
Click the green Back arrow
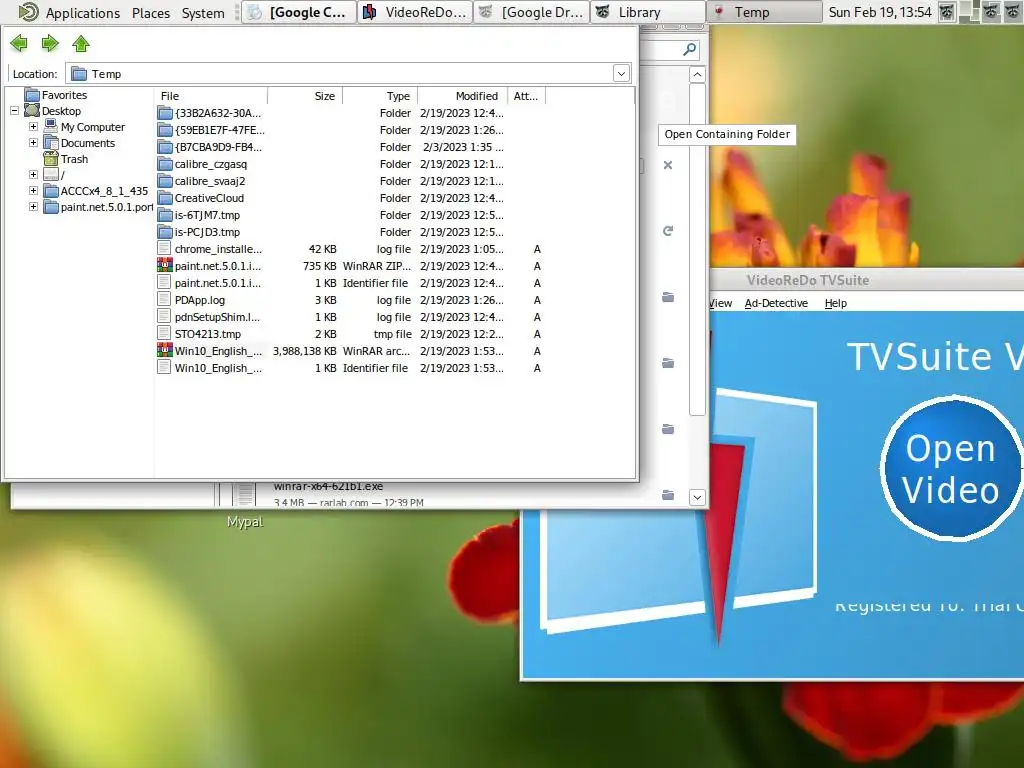pyautogui.click(x=19, y=44)
